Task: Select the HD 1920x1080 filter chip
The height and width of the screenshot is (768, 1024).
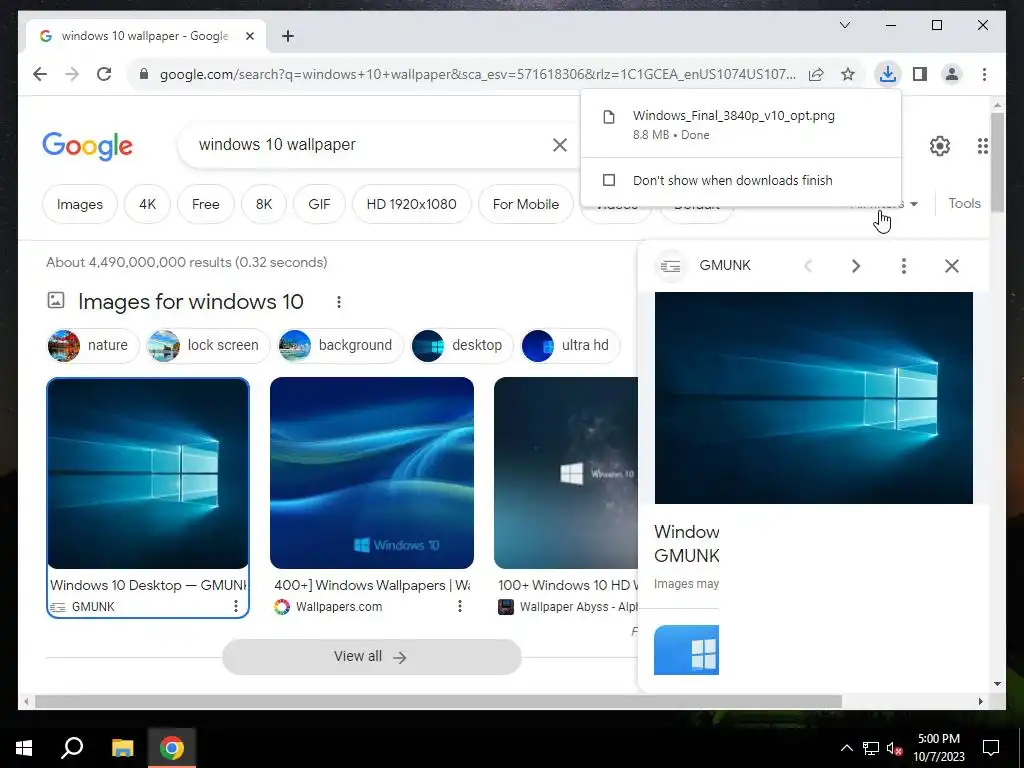Action: [411, 204]
